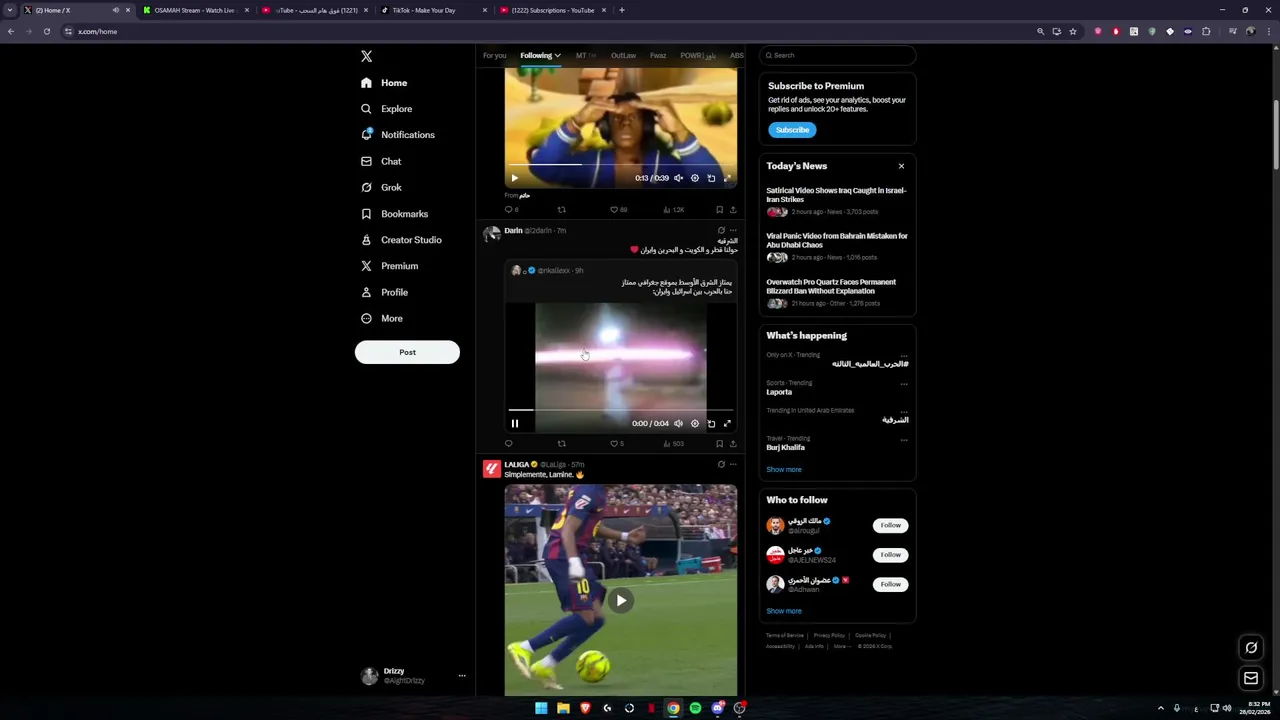Show more under What's happening

[784, 470]
